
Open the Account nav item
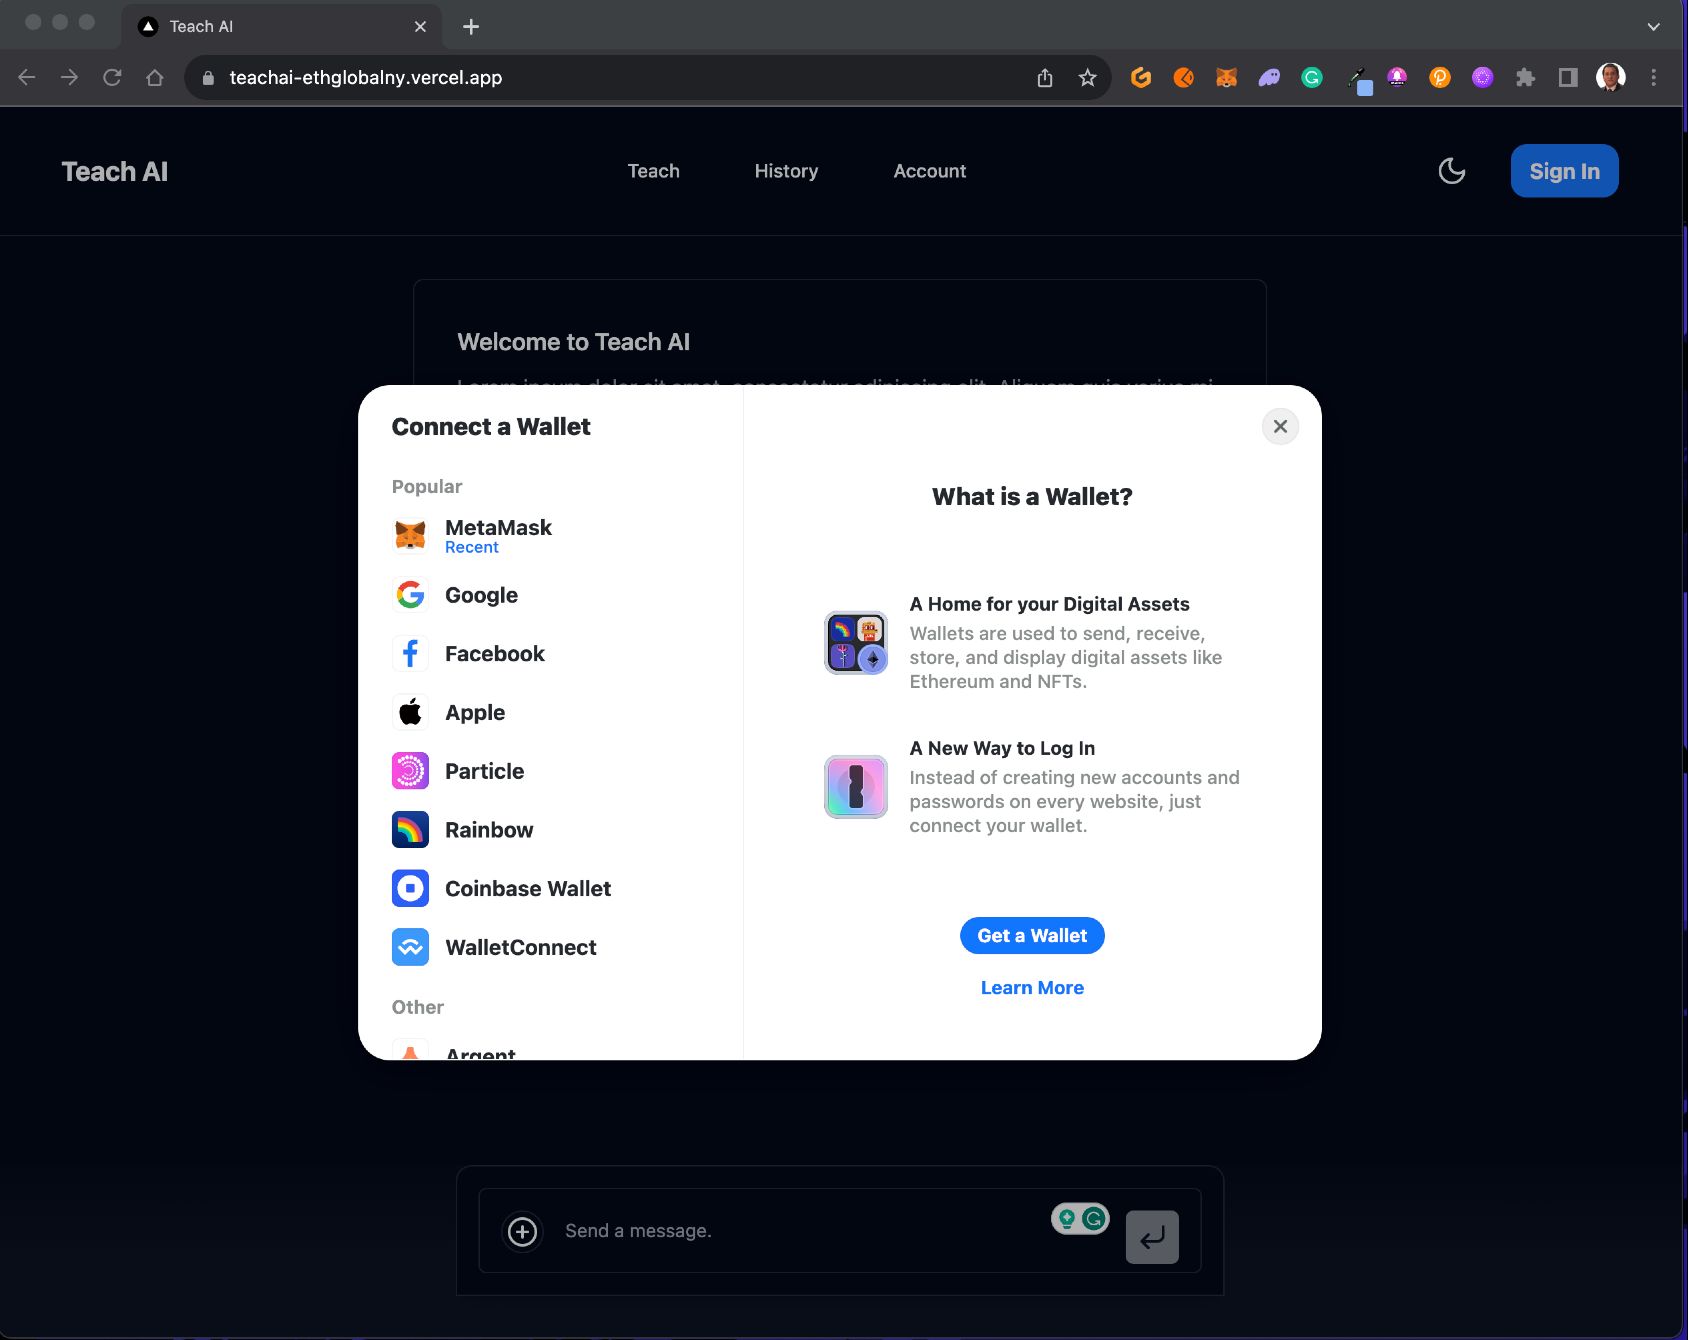pos(930,171)
